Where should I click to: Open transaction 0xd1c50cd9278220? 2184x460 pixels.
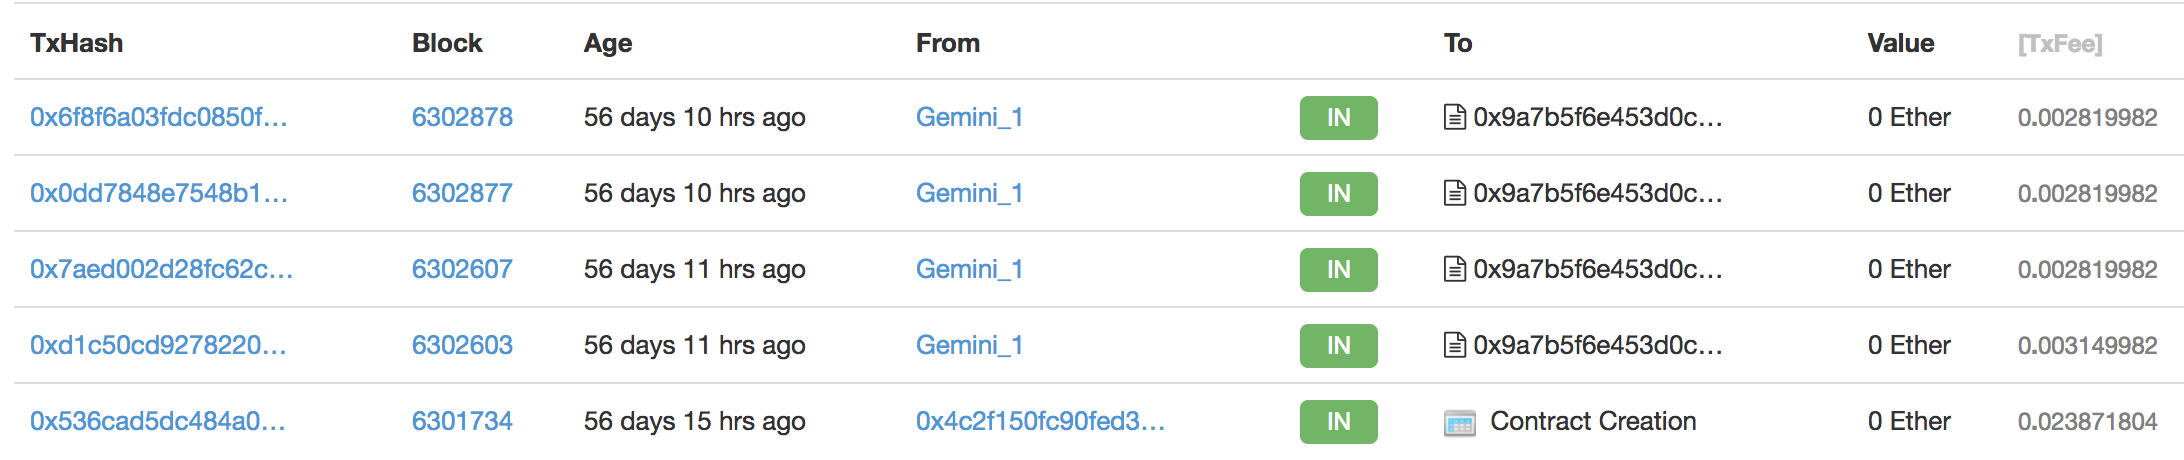tap(158, 346)
